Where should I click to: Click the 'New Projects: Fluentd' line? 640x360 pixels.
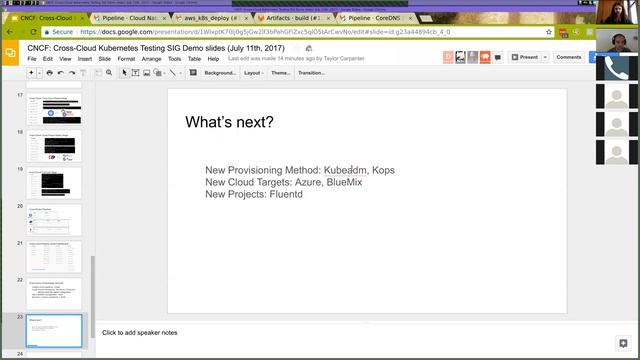click(x=254, y=194)
